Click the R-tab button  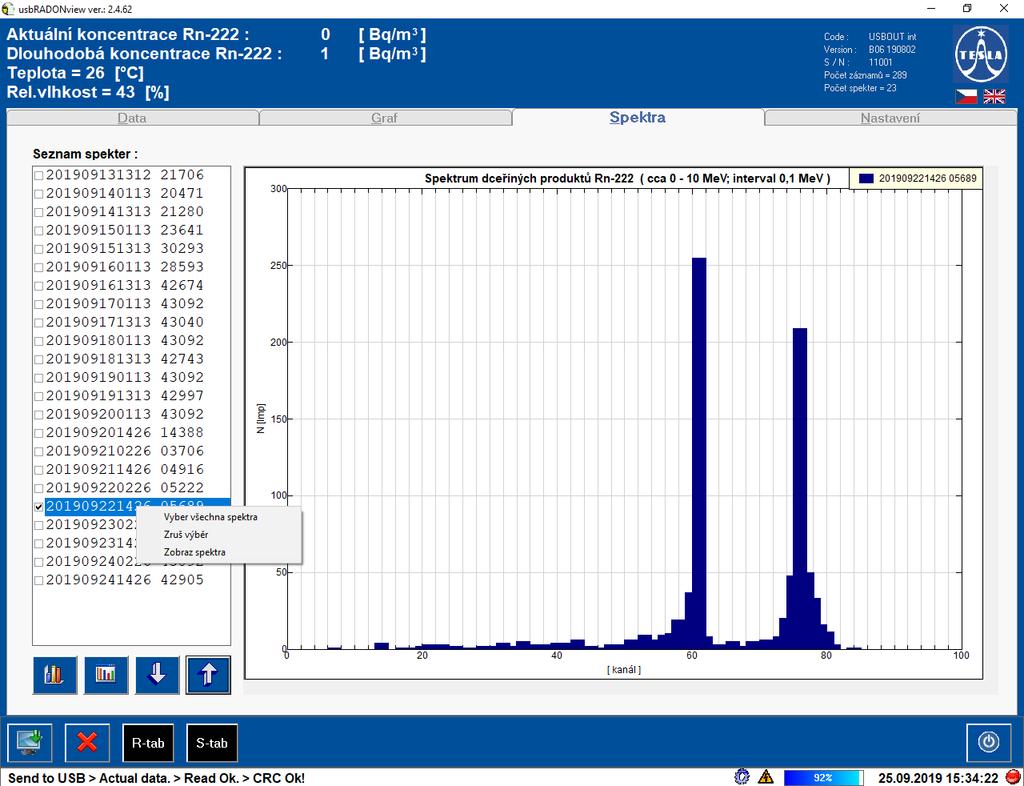(148, 743)
